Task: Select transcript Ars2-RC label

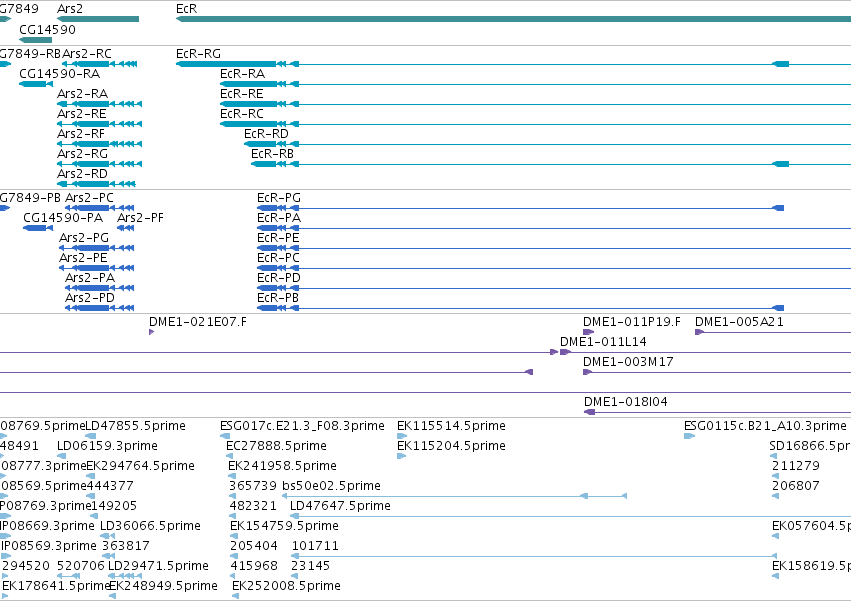Action: pos(87,54)
